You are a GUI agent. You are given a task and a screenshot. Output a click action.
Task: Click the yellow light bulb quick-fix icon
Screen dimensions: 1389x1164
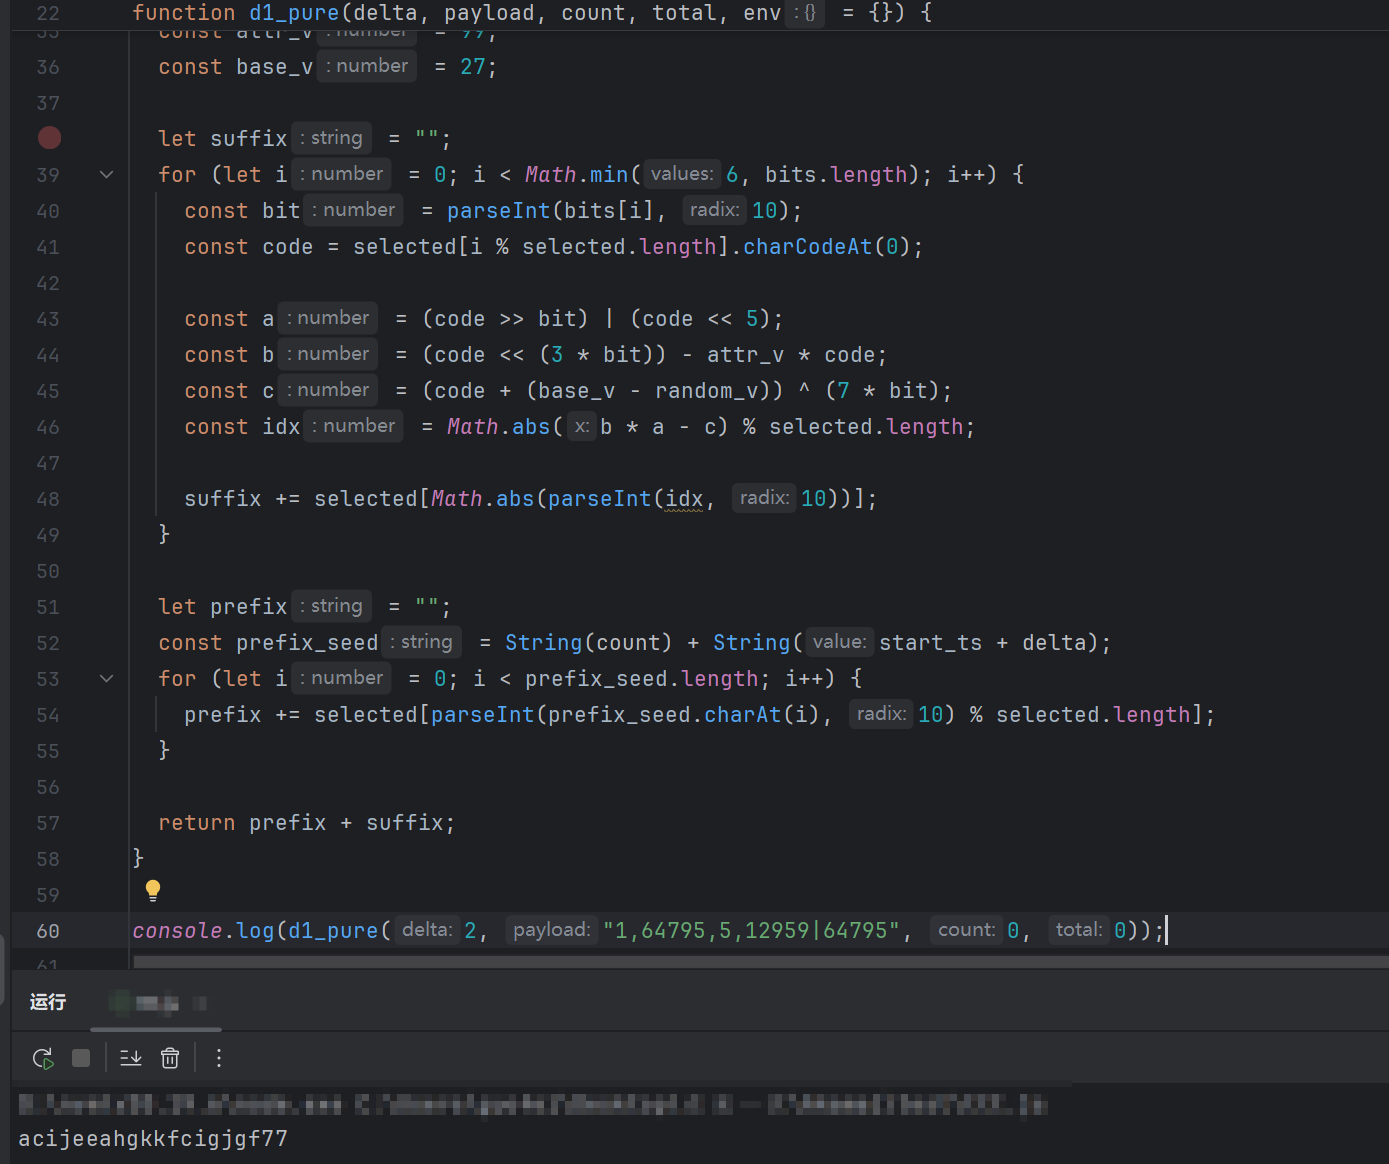click(153, 890)
